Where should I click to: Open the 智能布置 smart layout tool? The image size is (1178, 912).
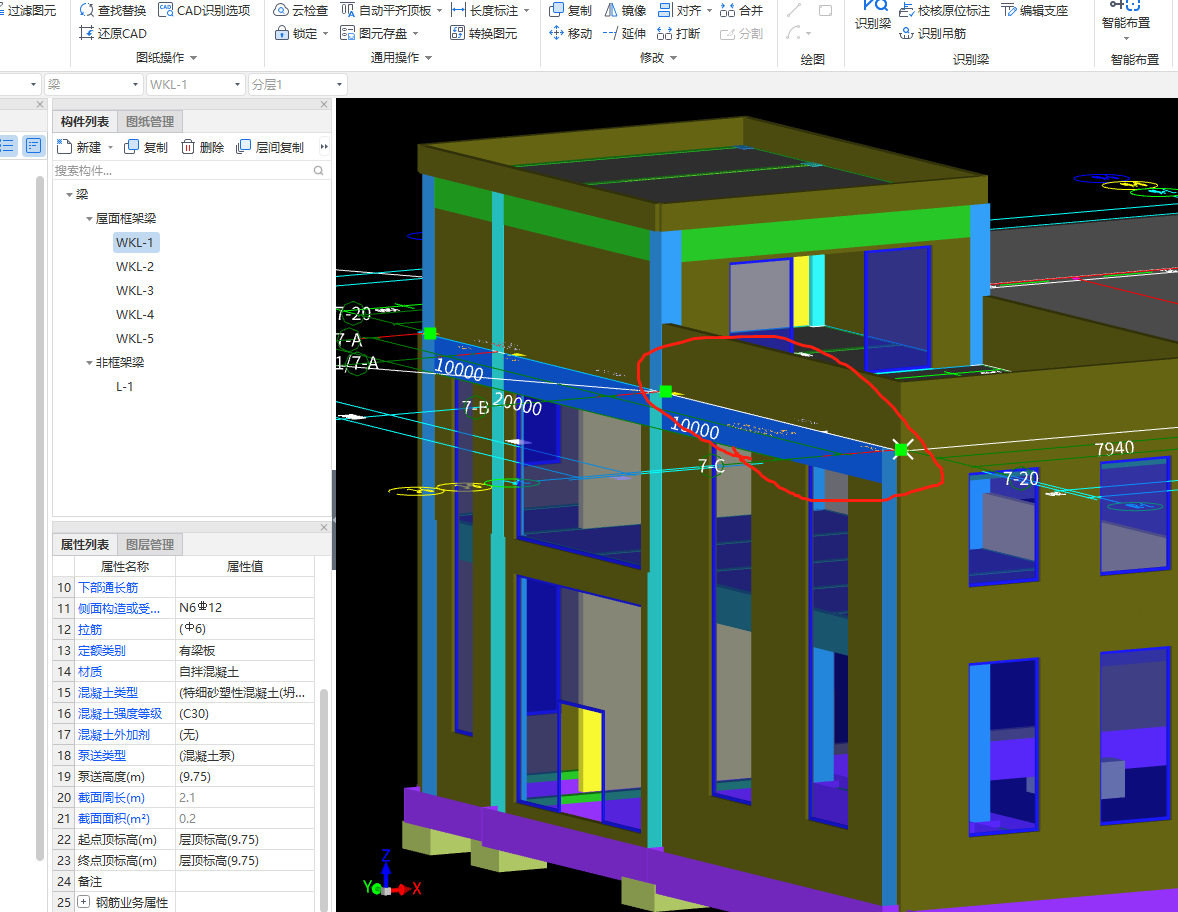[x=1125, y=20]
